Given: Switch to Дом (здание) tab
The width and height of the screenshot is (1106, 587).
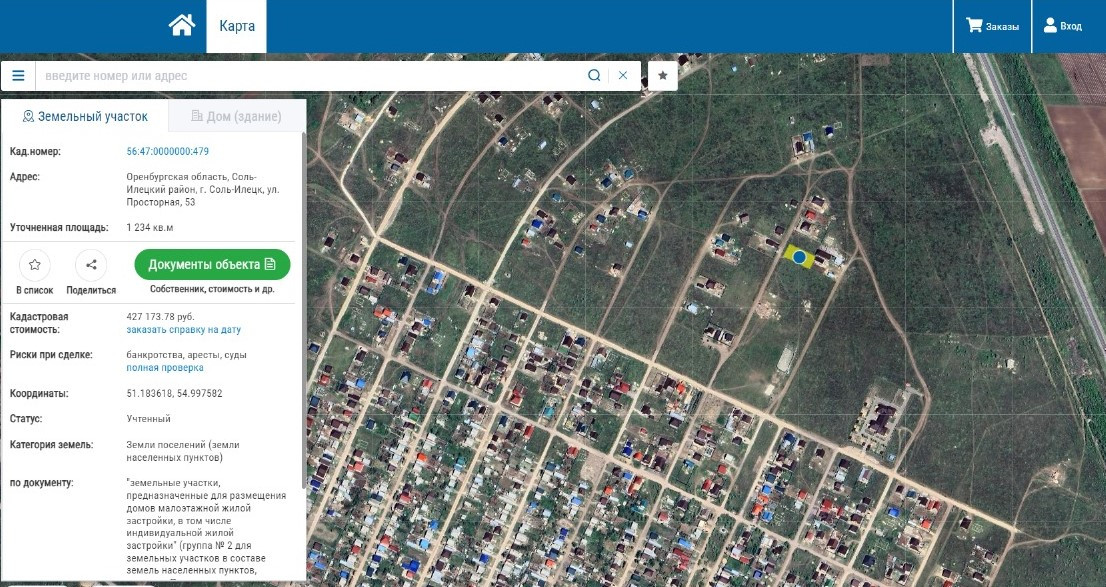Looking at the screenshot, I should click(236, 116).
